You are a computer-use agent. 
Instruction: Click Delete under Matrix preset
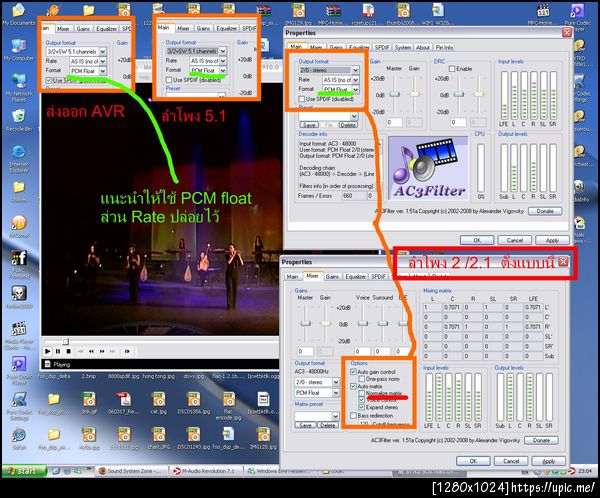(327, 425)
